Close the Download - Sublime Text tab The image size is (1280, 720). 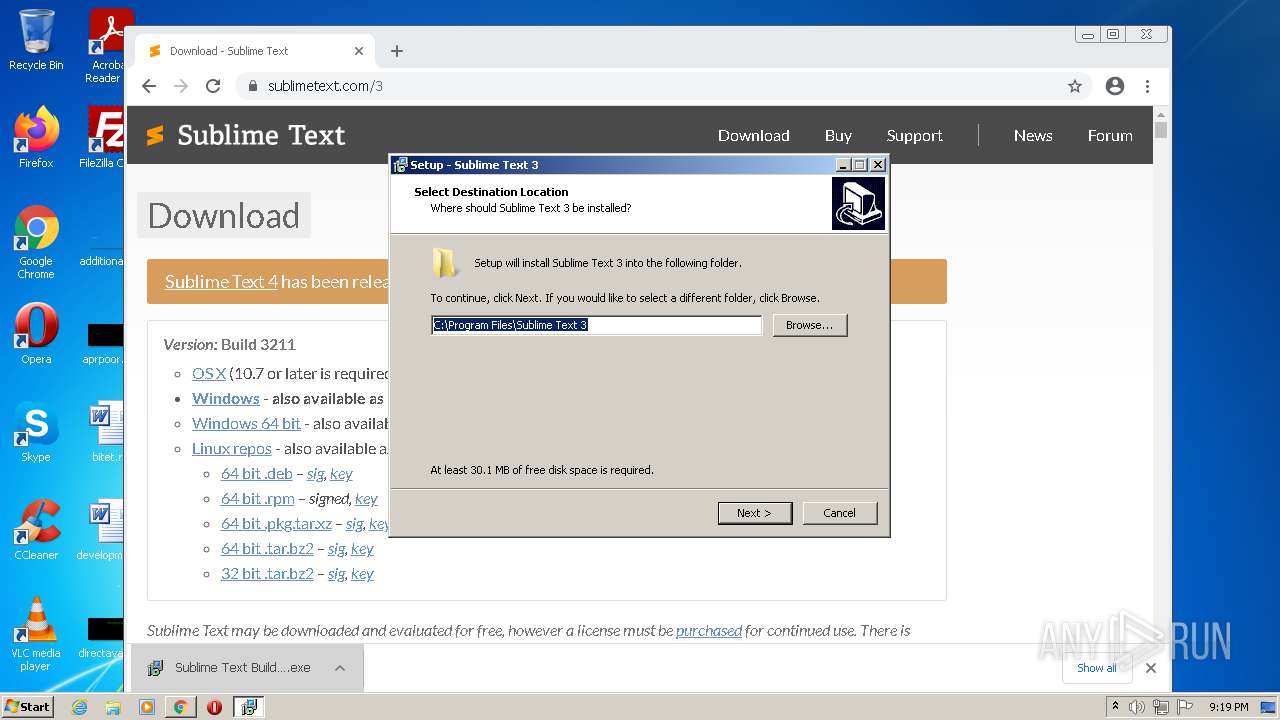[359, 51]
